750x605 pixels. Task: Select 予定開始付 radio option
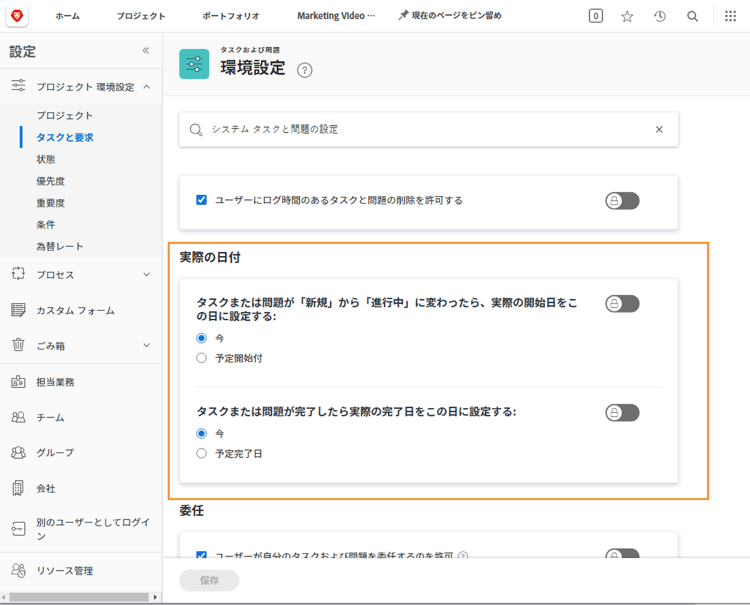pos(201,358)
